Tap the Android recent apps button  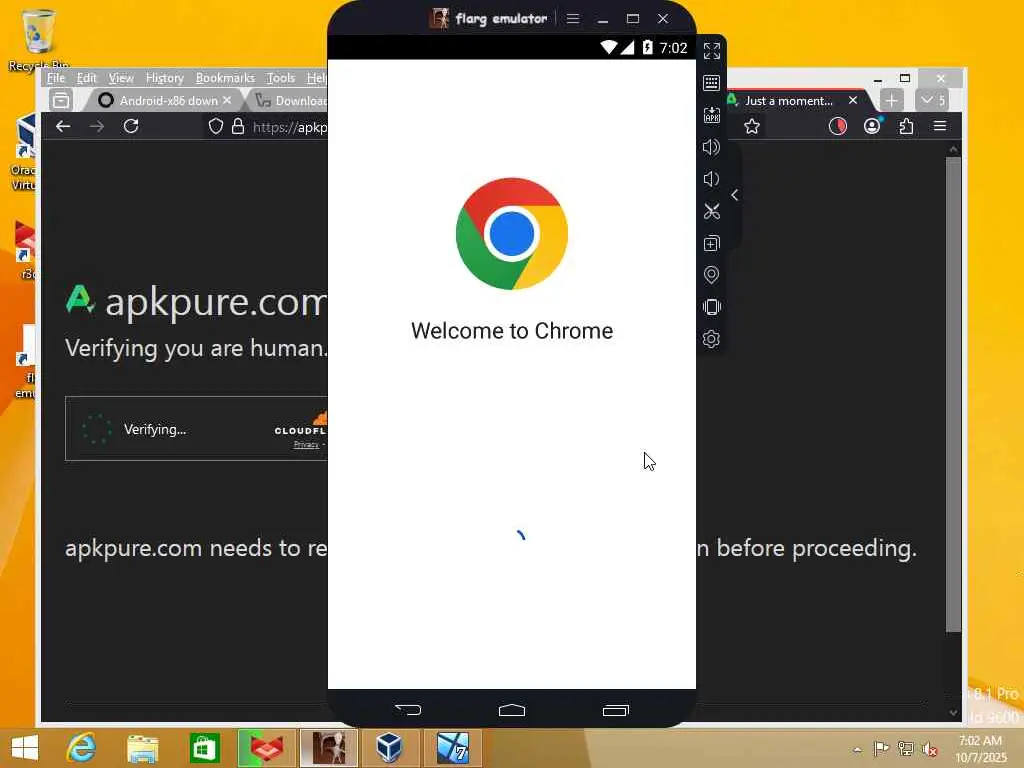616,710
